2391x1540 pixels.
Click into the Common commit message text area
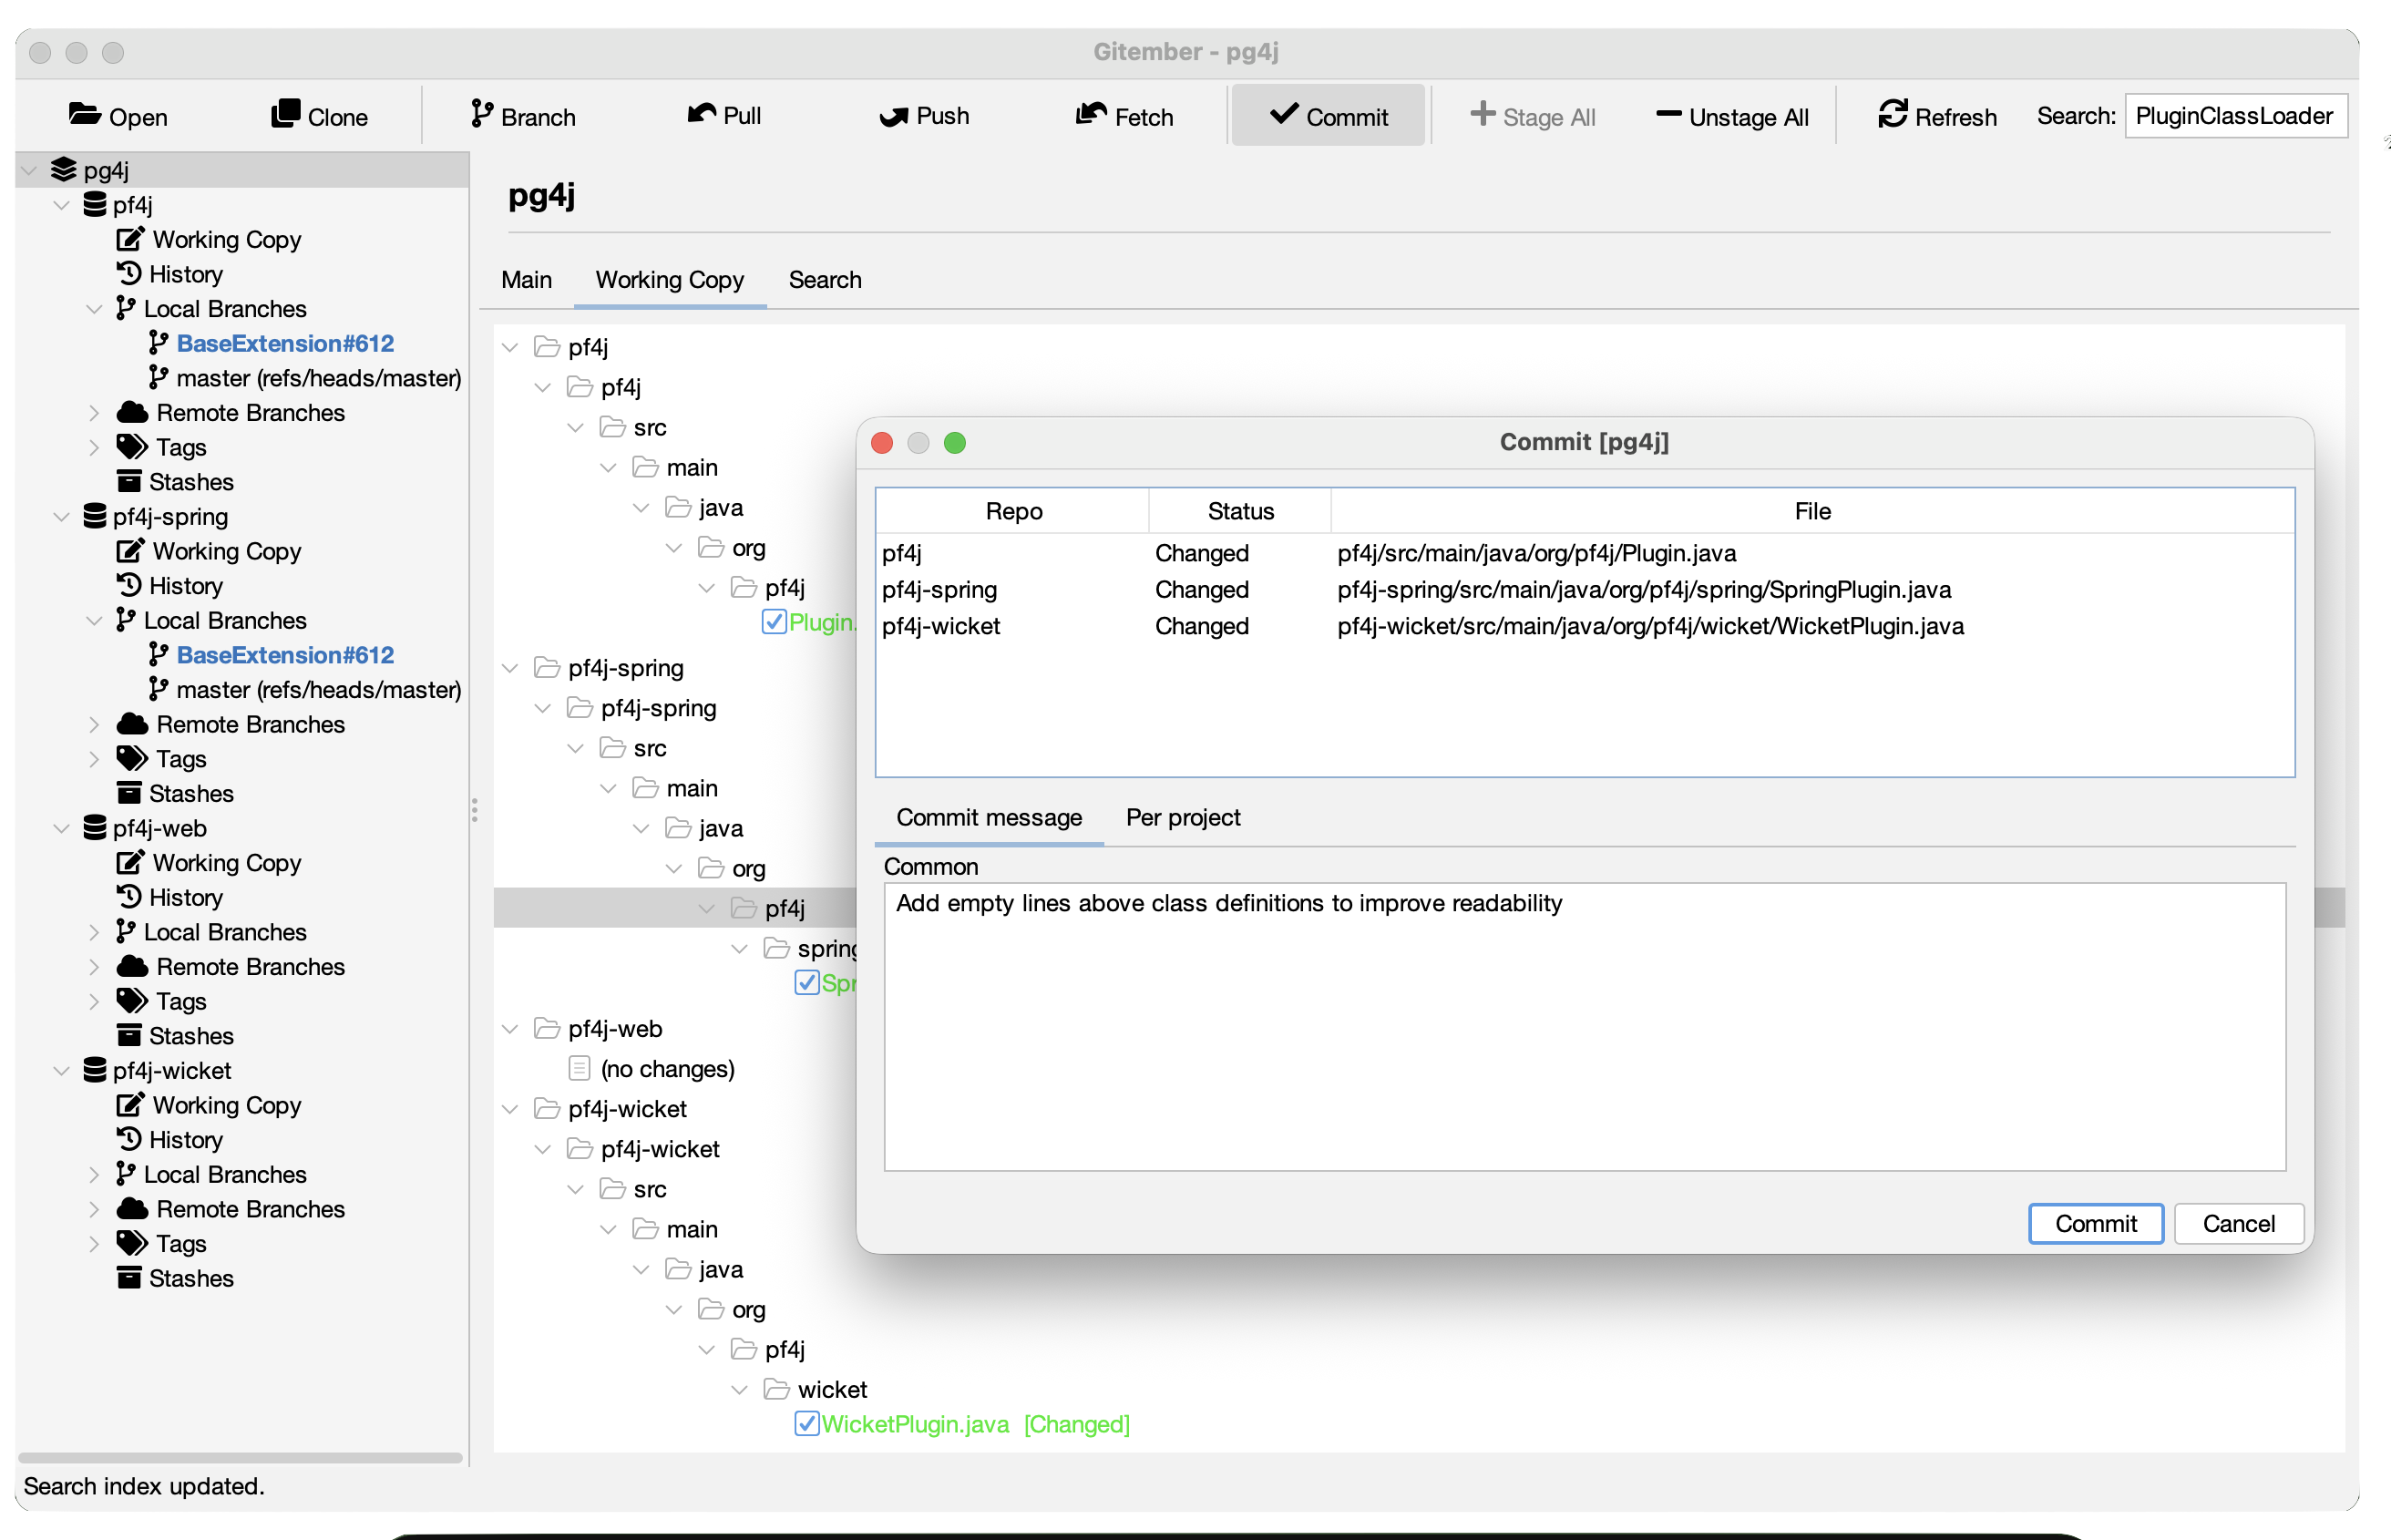pyautogui.click(x=1585, y=1026)
